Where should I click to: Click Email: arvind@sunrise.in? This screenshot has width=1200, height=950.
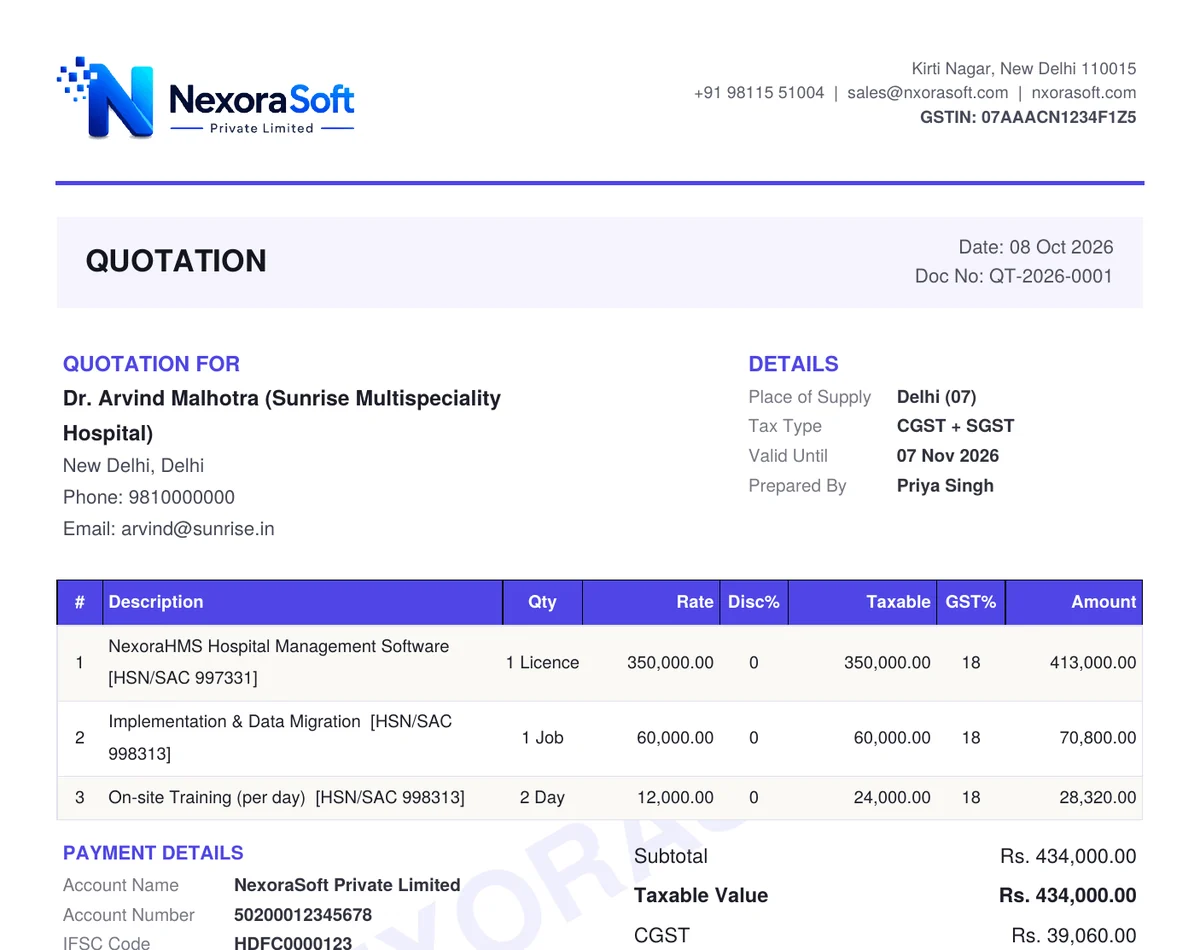click(x=168, y=529)
